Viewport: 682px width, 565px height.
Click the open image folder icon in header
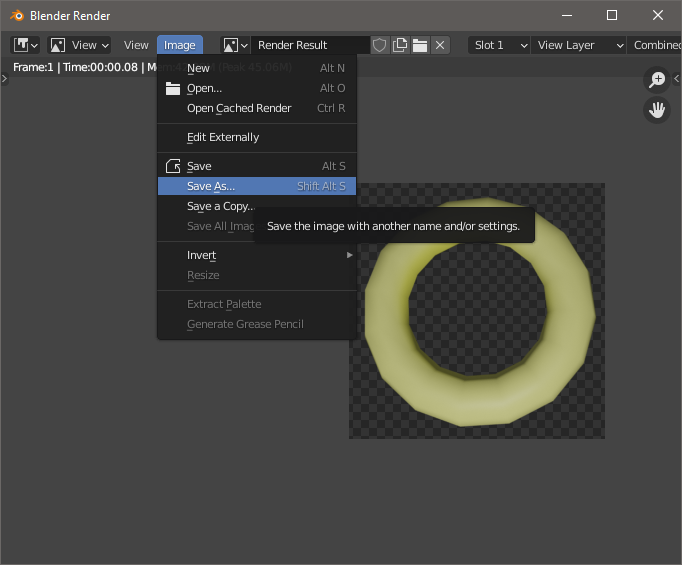(x=420, y=45)
